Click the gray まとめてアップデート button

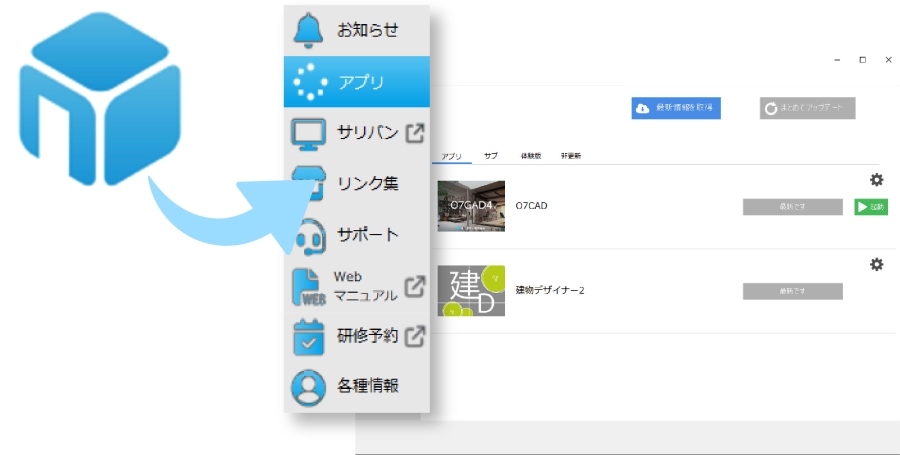[x=807, y=108]
